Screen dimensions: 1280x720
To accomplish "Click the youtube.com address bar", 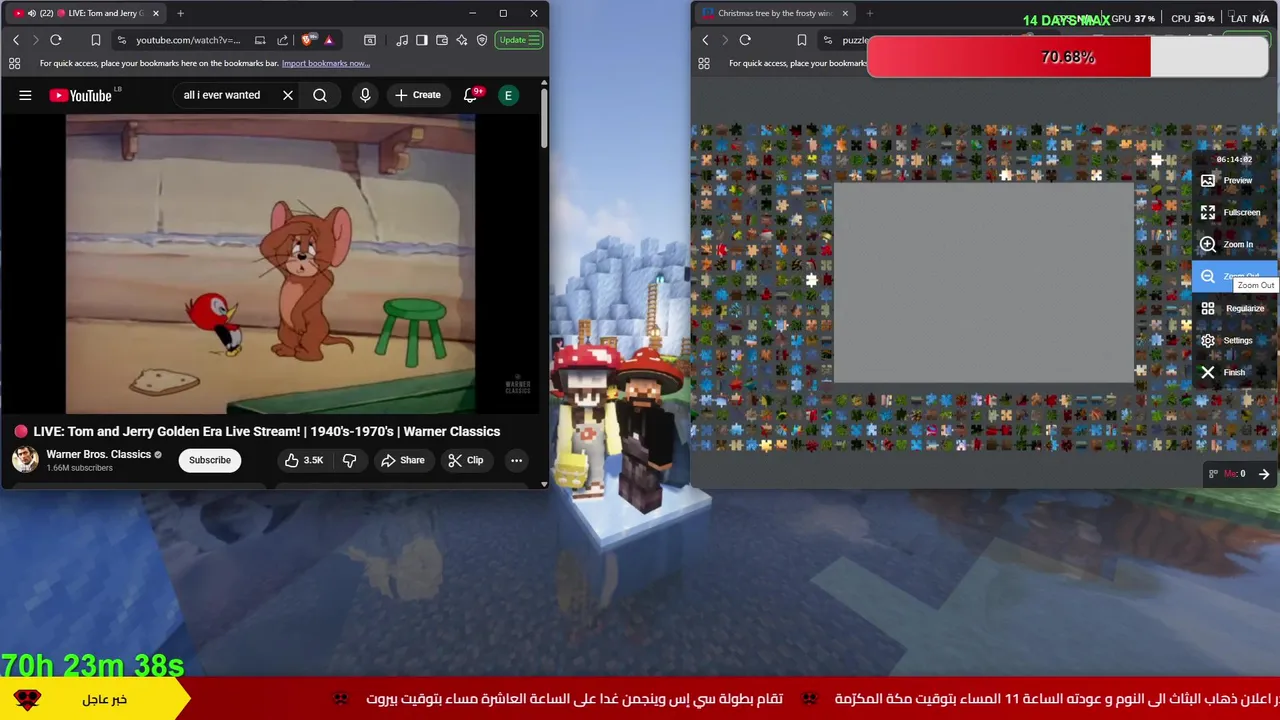I will pos(188,40).
